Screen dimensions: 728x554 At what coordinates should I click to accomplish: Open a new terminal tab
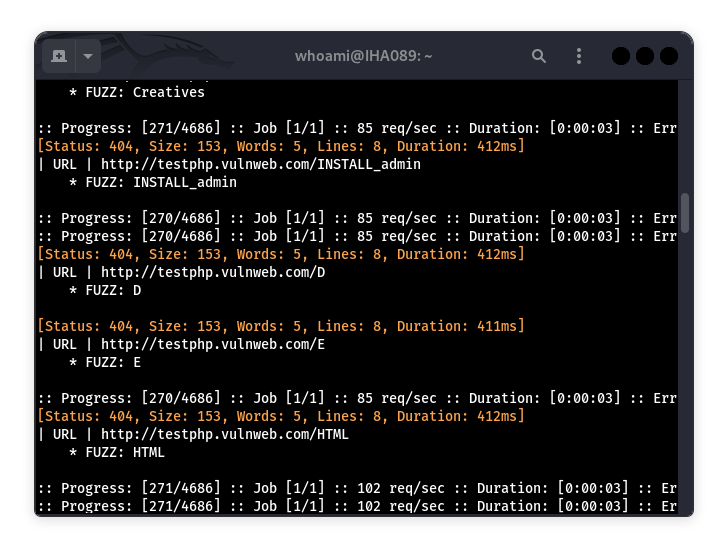(59, 56)
